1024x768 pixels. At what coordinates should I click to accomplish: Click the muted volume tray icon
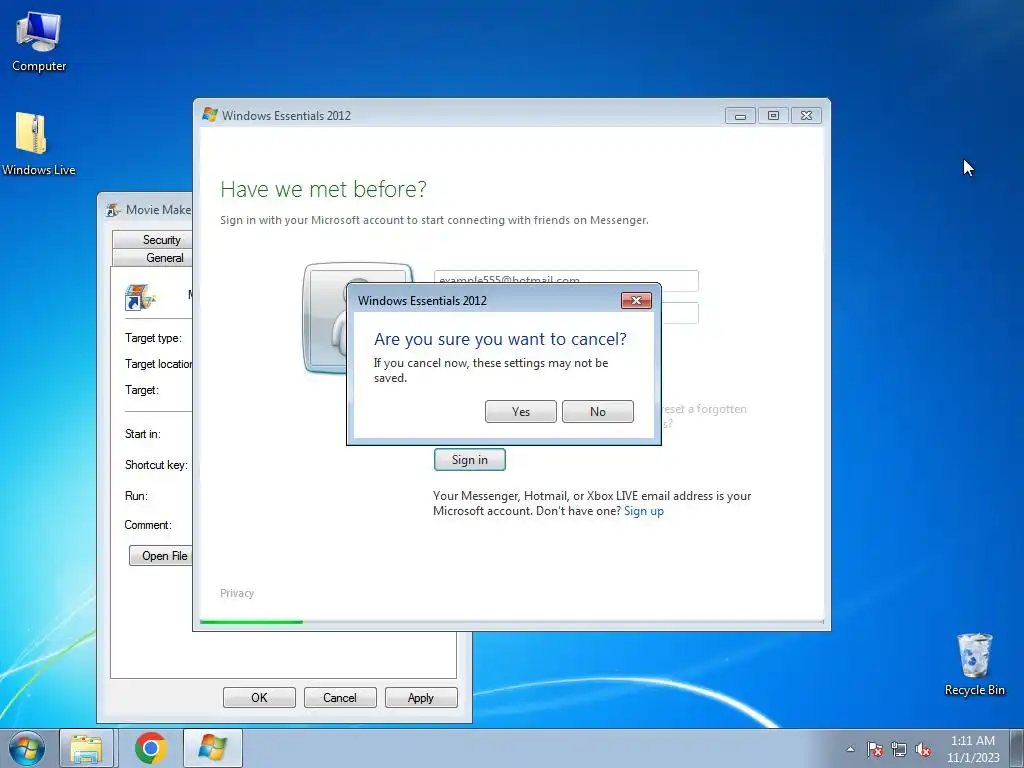point(923,749)
